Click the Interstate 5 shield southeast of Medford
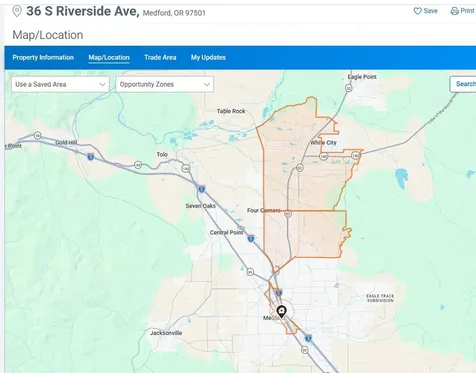The height and width of the screenshot is (373, 476). pyautogui.click(x=308, y=338)
